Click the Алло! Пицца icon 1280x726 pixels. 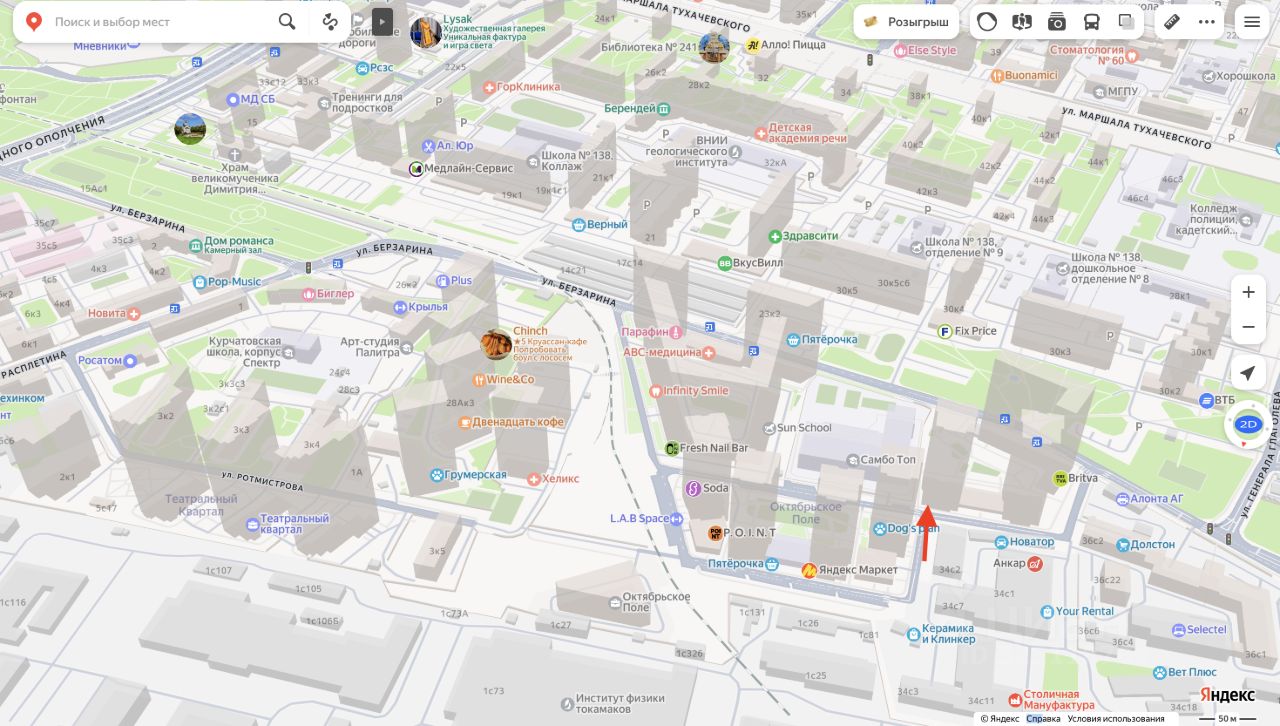752,45
